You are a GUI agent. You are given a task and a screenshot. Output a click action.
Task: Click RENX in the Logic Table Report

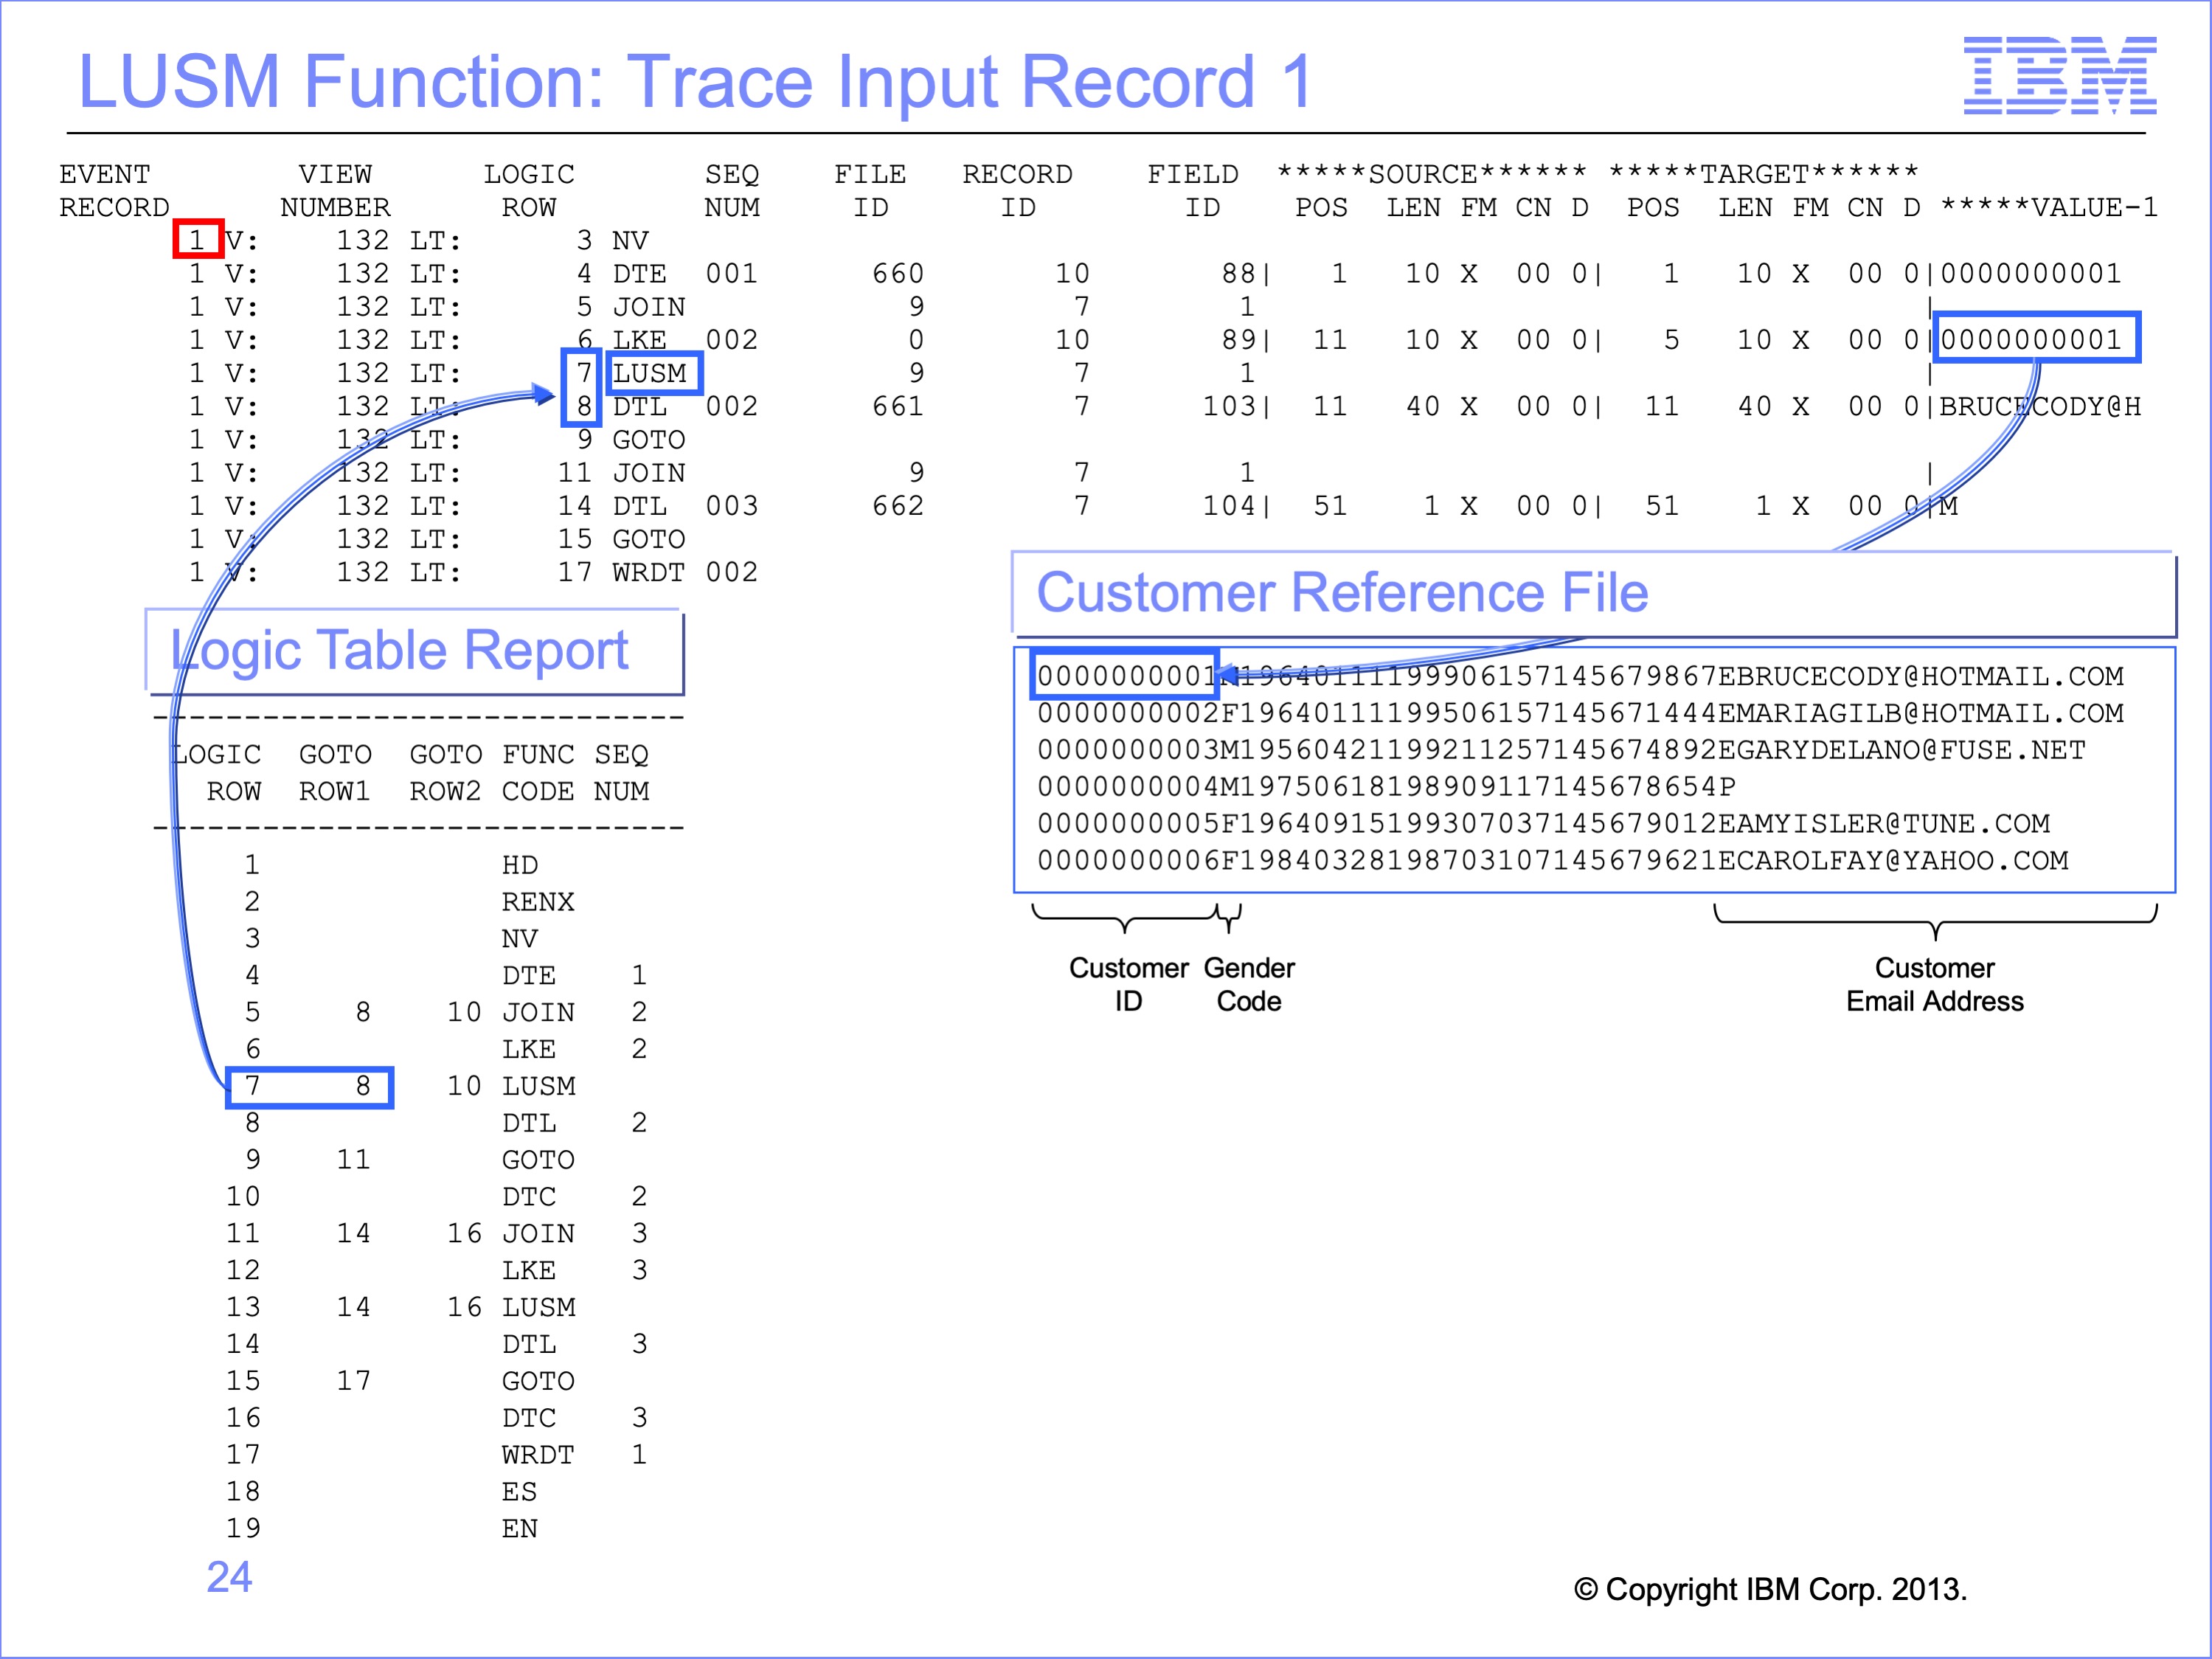[x=538, y=902]
